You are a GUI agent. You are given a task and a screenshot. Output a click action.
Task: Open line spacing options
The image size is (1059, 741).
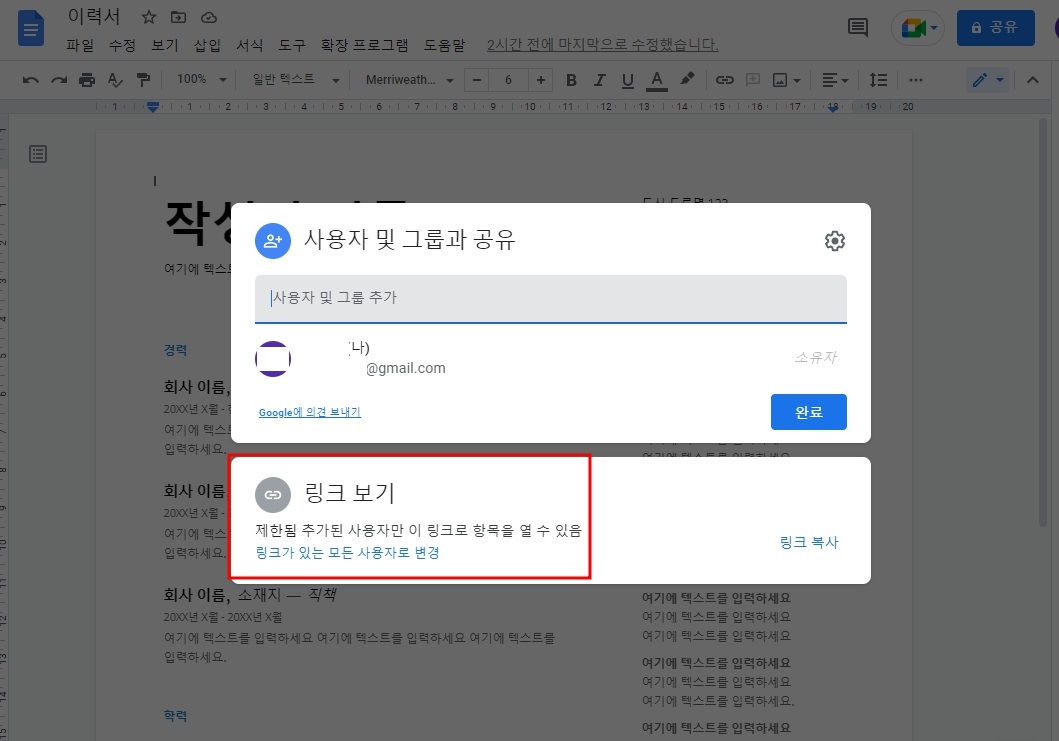pyautogui.click(x=878, y=80)
